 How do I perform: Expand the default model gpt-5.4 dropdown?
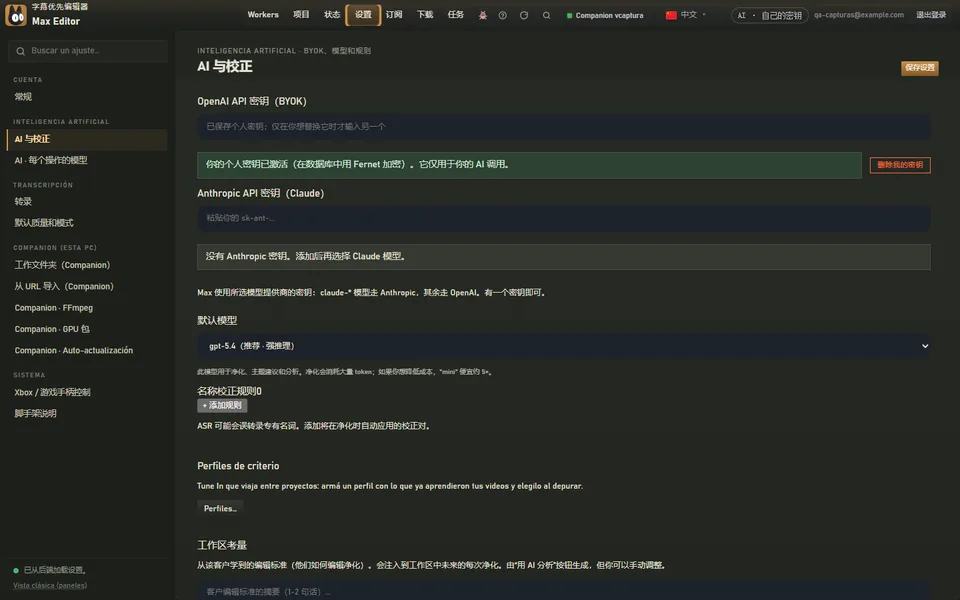point(563,346)
